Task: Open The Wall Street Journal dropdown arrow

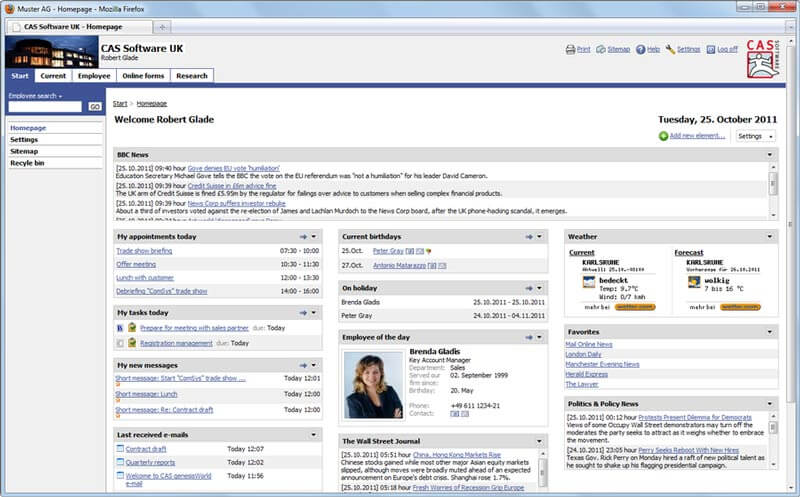Action: click(539, 441)
